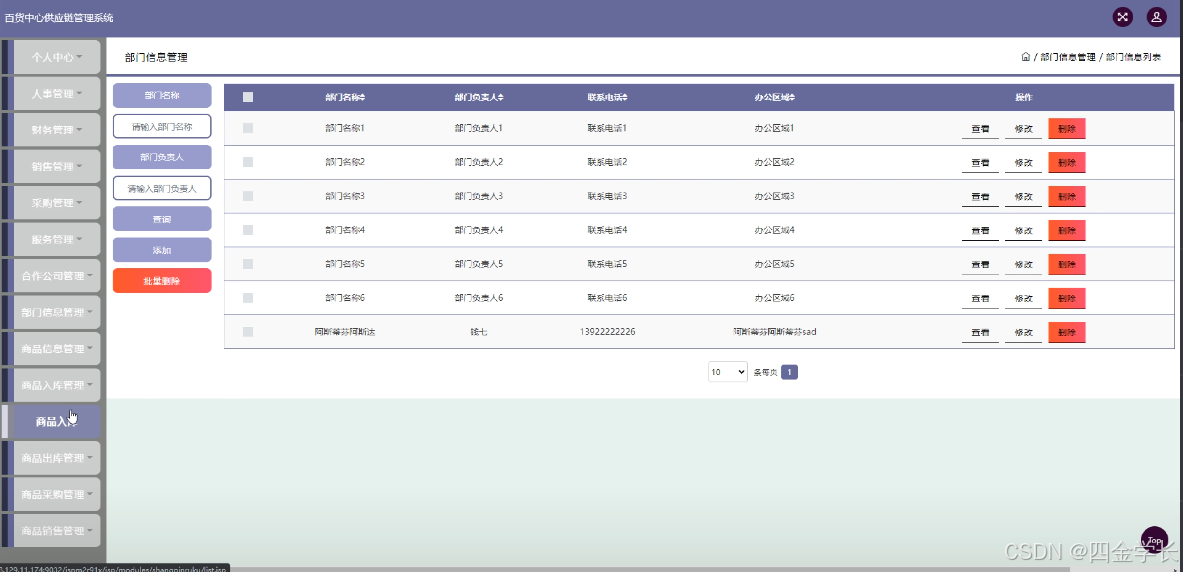Select checkbox for row 部门名称6
Screen dimensions: 1183x572
coord(248,298)
